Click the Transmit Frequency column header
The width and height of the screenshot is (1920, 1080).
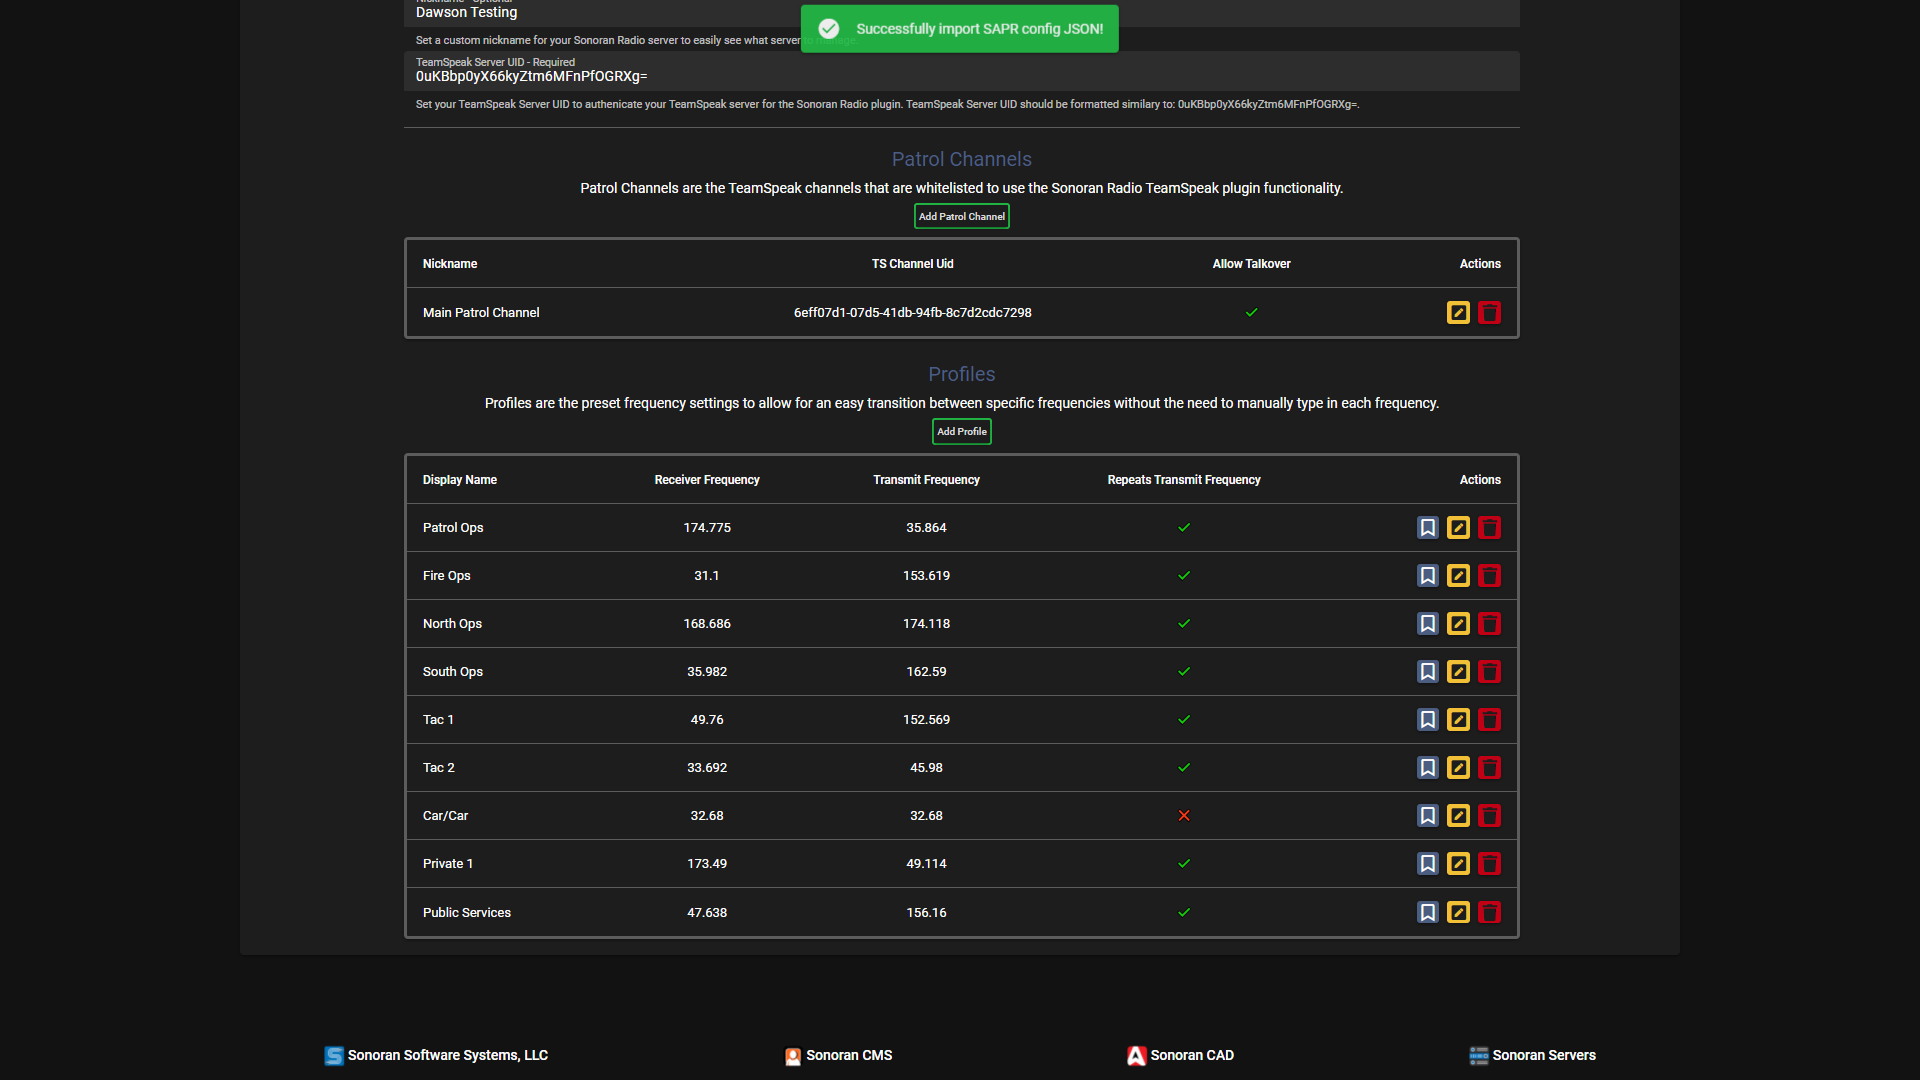pyautogui.click(x=926, y=480)
